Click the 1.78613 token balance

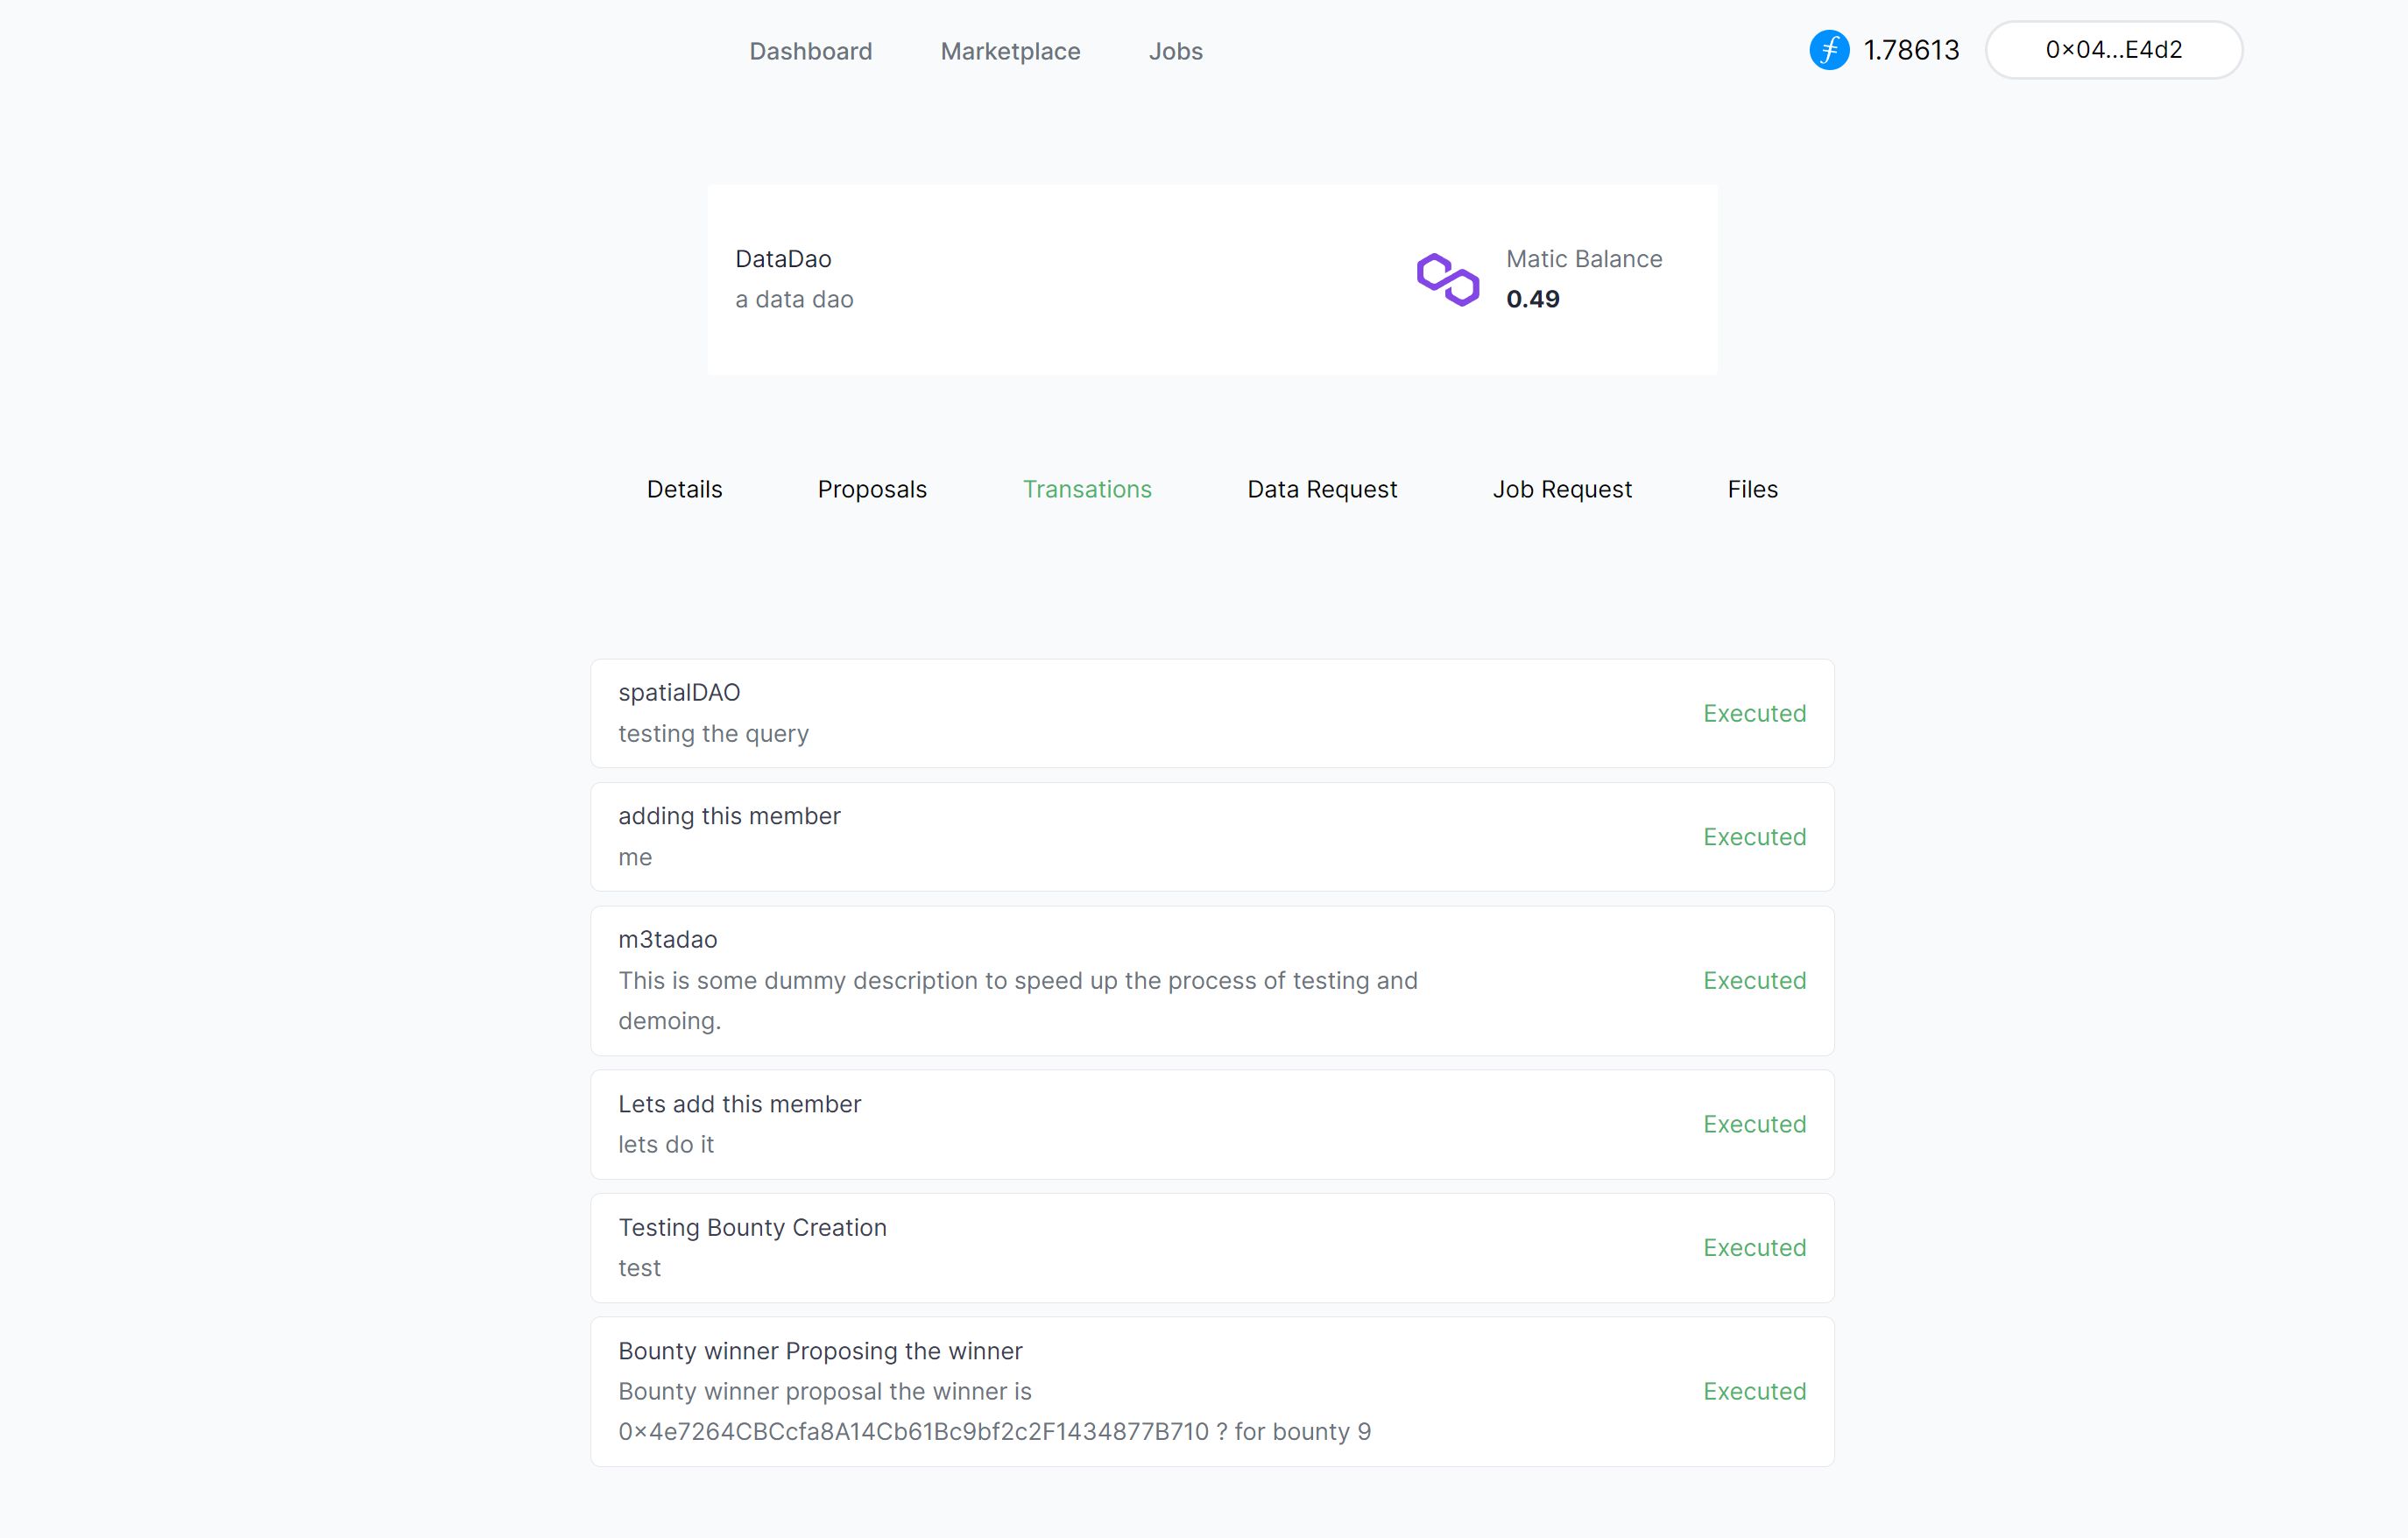[x=1911, y=50]
